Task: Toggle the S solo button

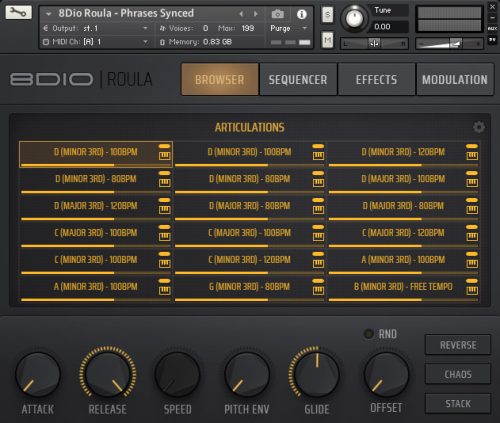Action: 328,15
